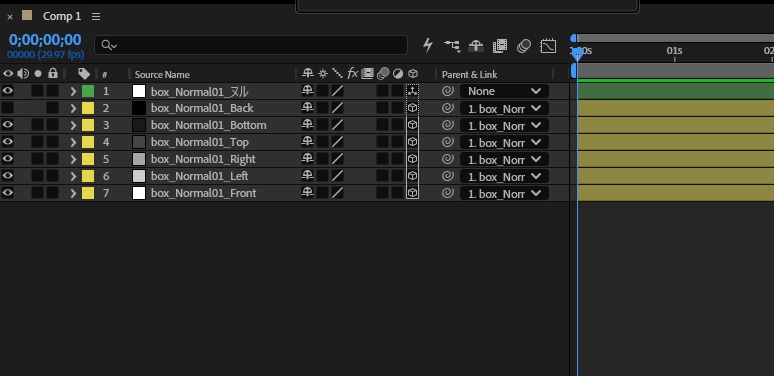Select the box_Normal01_Front layer name
This screenshot has width=774, height=376.
(203, 193)
